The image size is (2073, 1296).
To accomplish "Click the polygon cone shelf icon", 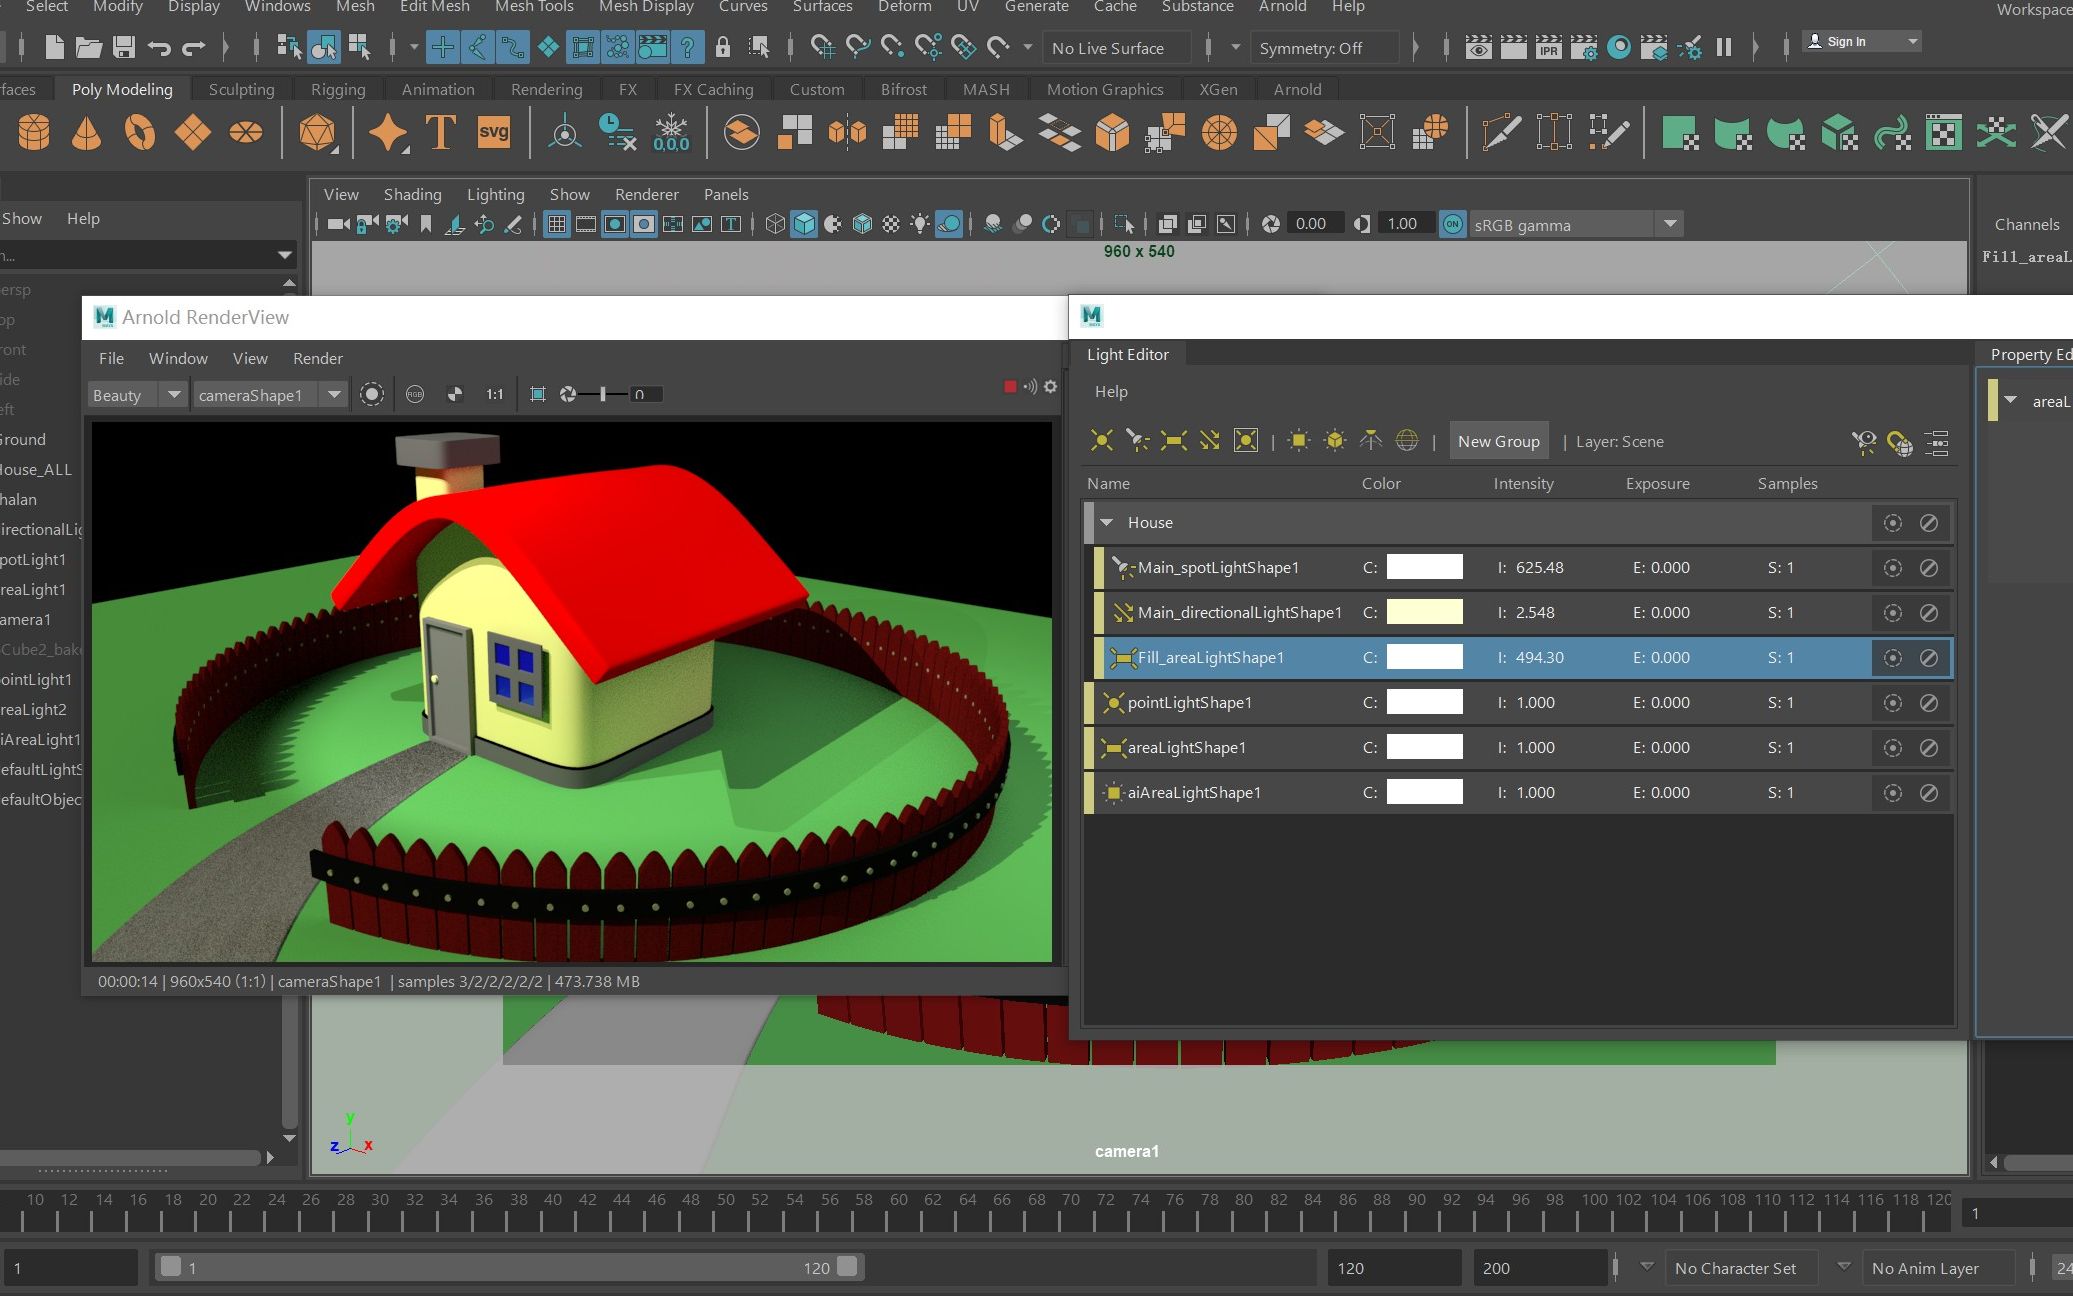I will (x=87, y=133).
